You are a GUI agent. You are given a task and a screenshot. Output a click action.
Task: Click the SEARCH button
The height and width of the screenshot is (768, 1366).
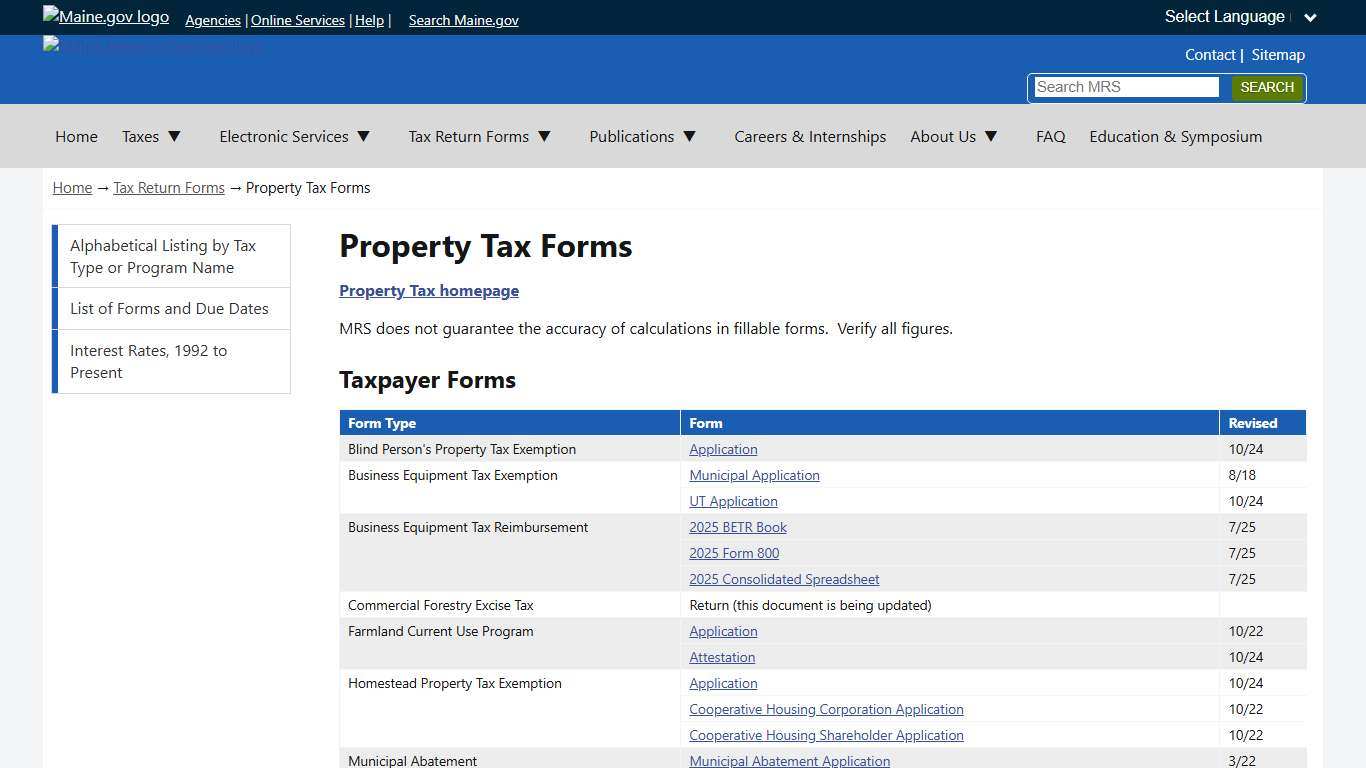[1266, 87]
